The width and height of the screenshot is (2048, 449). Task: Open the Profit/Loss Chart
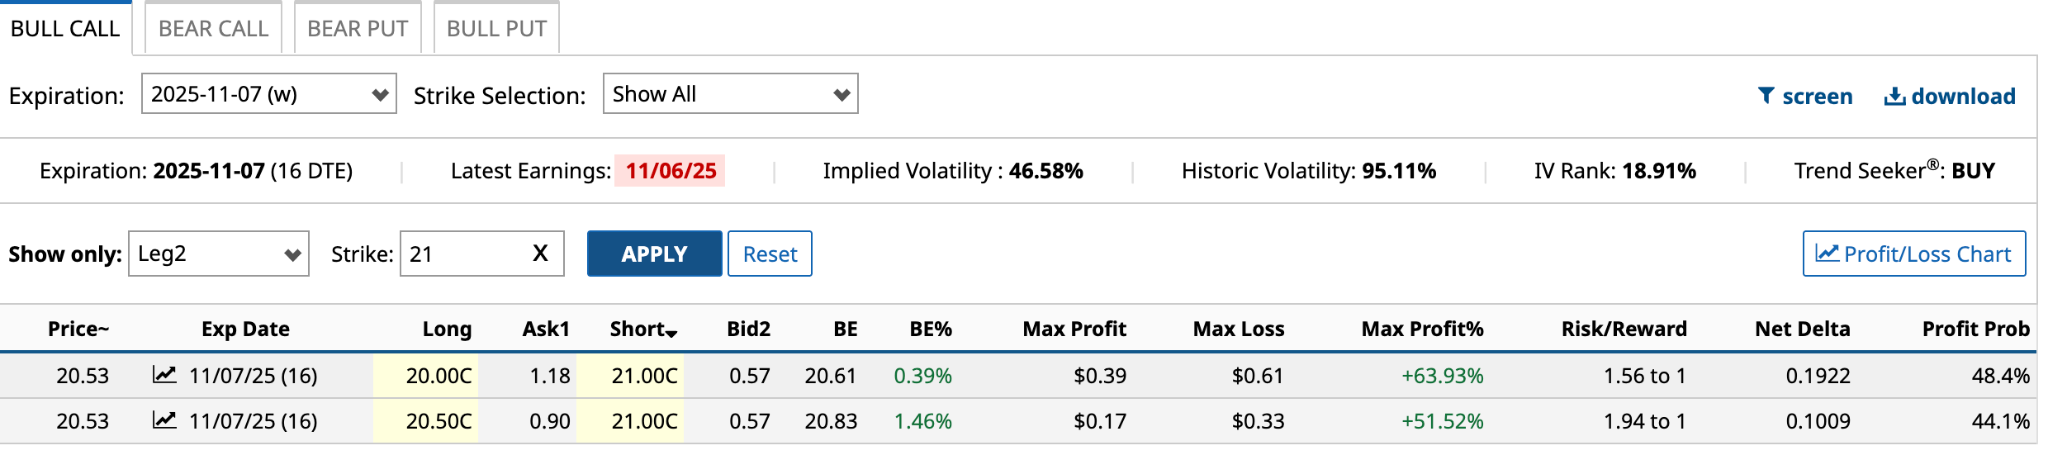(1913, 254)
